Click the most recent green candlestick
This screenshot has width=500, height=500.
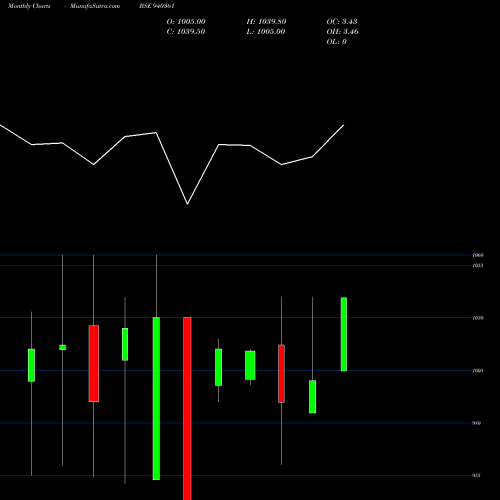[x=344, y=334]
